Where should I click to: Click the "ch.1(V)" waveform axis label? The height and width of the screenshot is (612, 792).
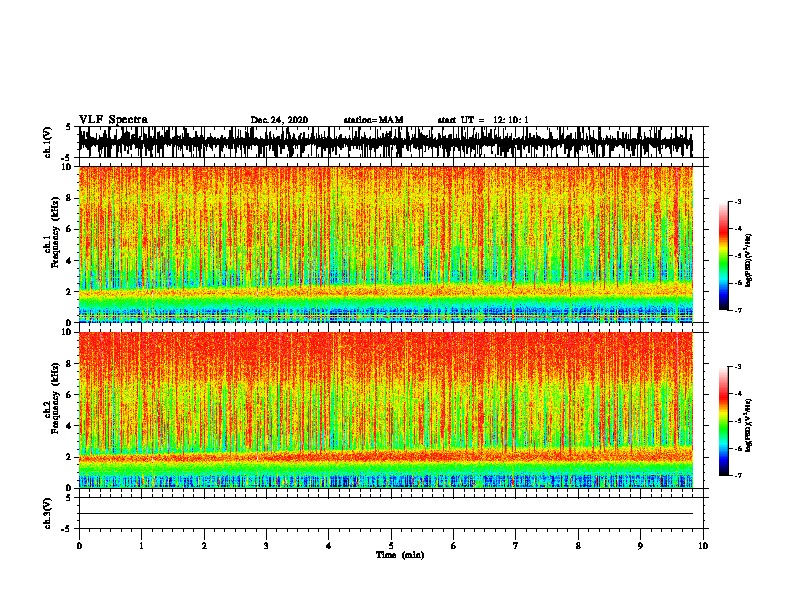(48, 142)
